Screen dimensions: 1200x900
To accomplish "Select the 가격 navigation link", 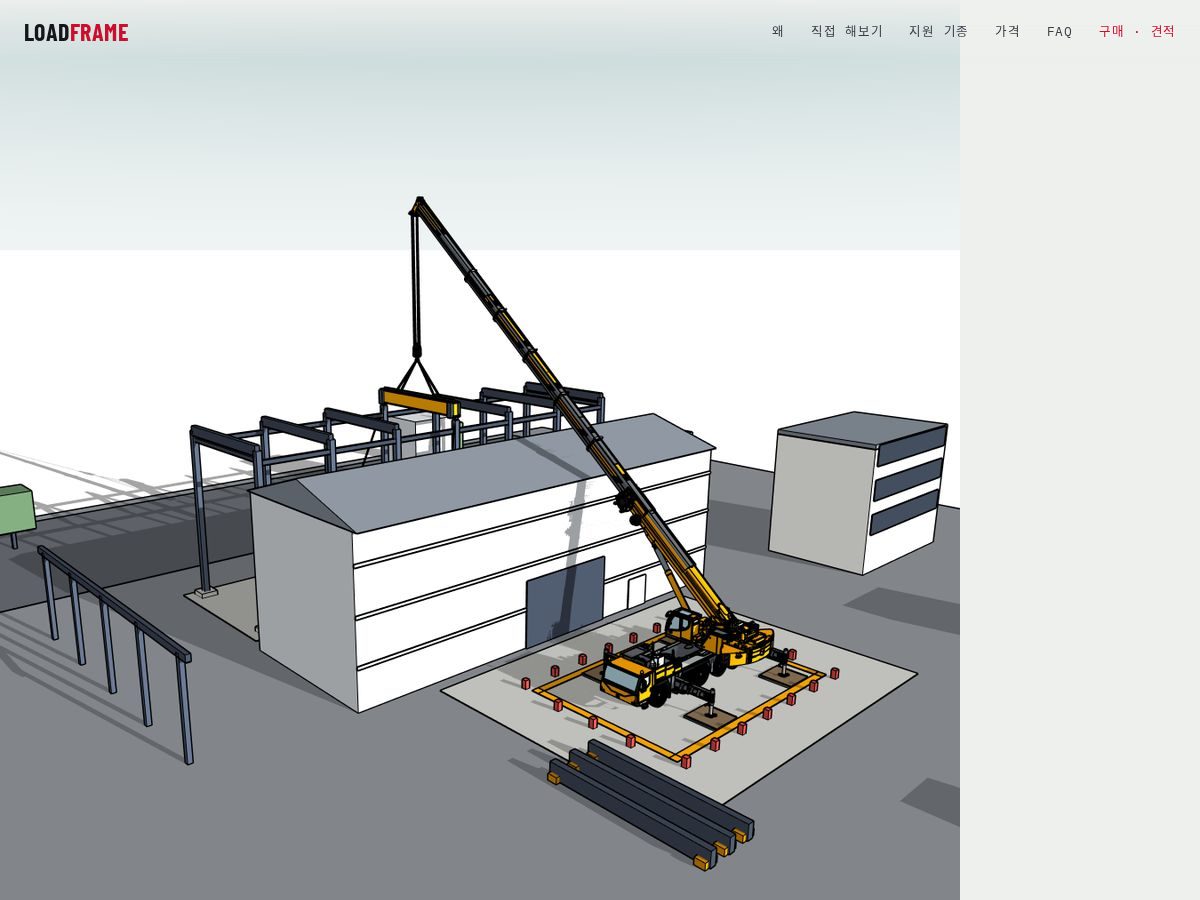I will [1008, 32].
